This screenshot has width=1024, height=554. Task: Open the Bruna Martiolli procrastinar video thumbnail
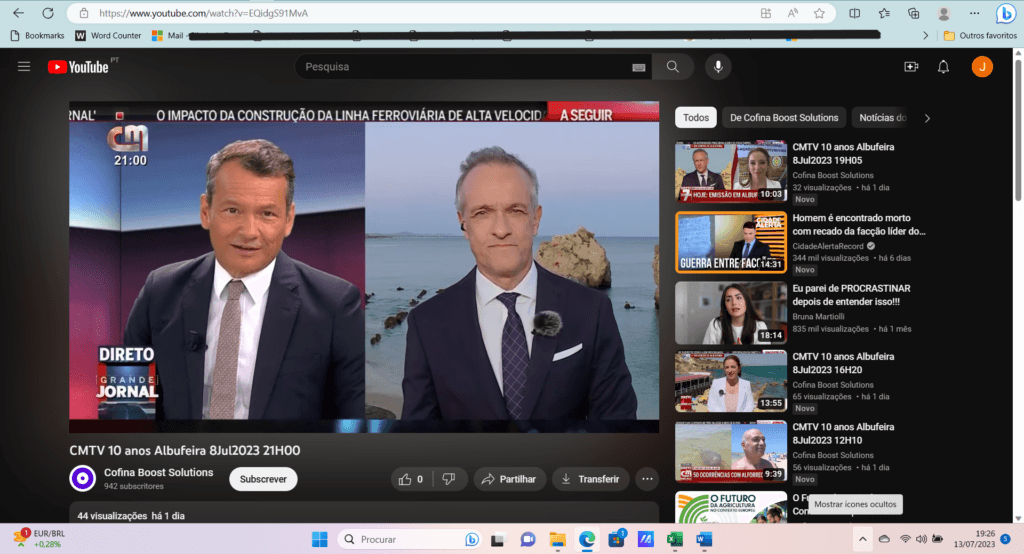tap(729, 313)
